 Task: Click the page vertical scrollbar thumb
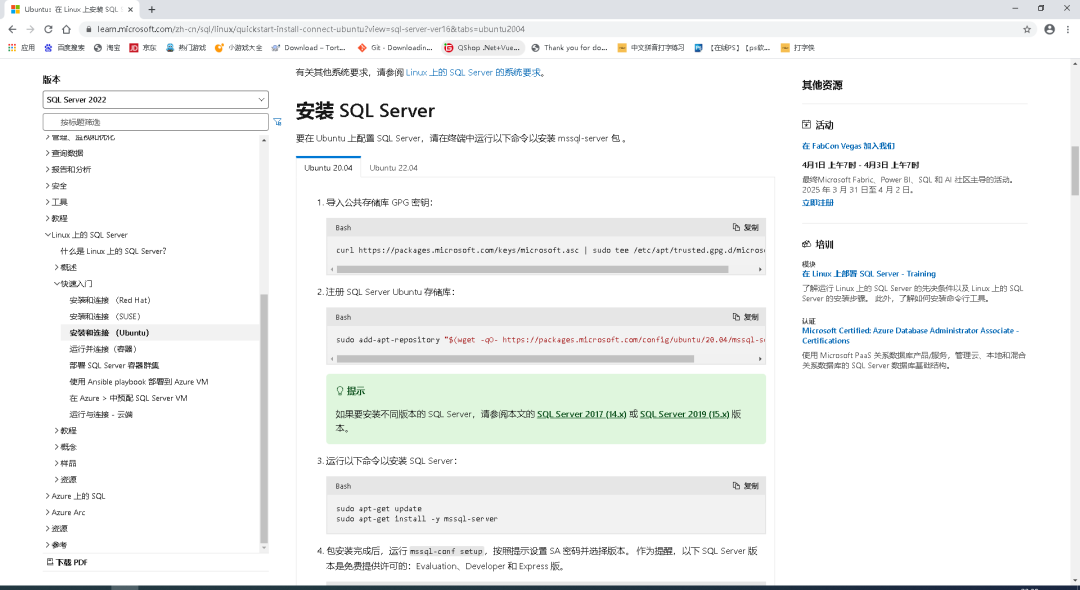tap(1075, 171)
